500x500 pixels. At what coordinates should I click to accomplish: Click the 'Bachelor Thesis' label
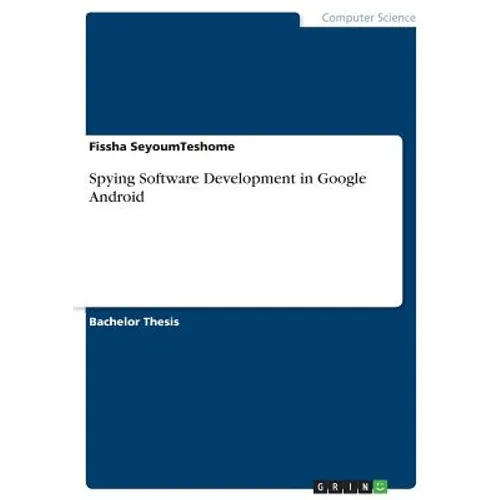click(134, 322)
